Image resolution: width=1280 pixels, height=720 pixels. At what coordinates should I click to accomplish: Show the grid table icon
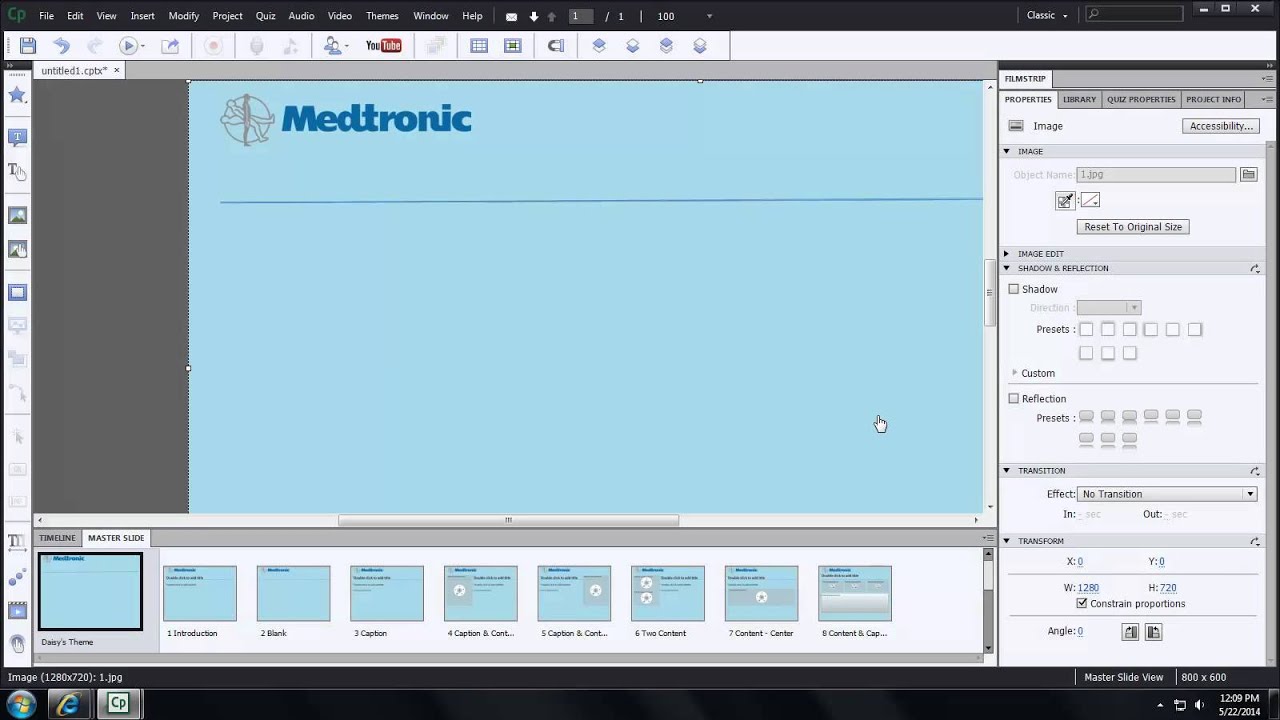[x=479, y=46]
